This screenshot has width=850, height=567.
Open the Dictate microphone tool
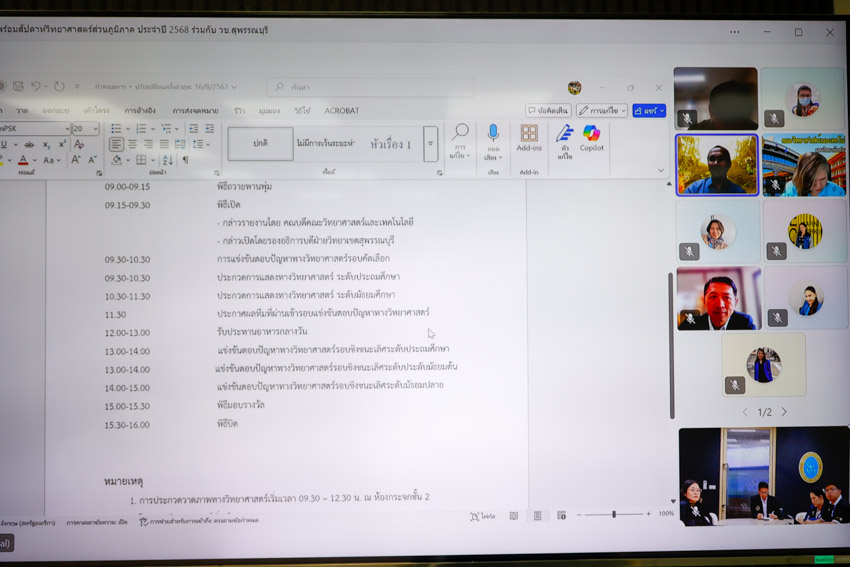tap(493, 133)
